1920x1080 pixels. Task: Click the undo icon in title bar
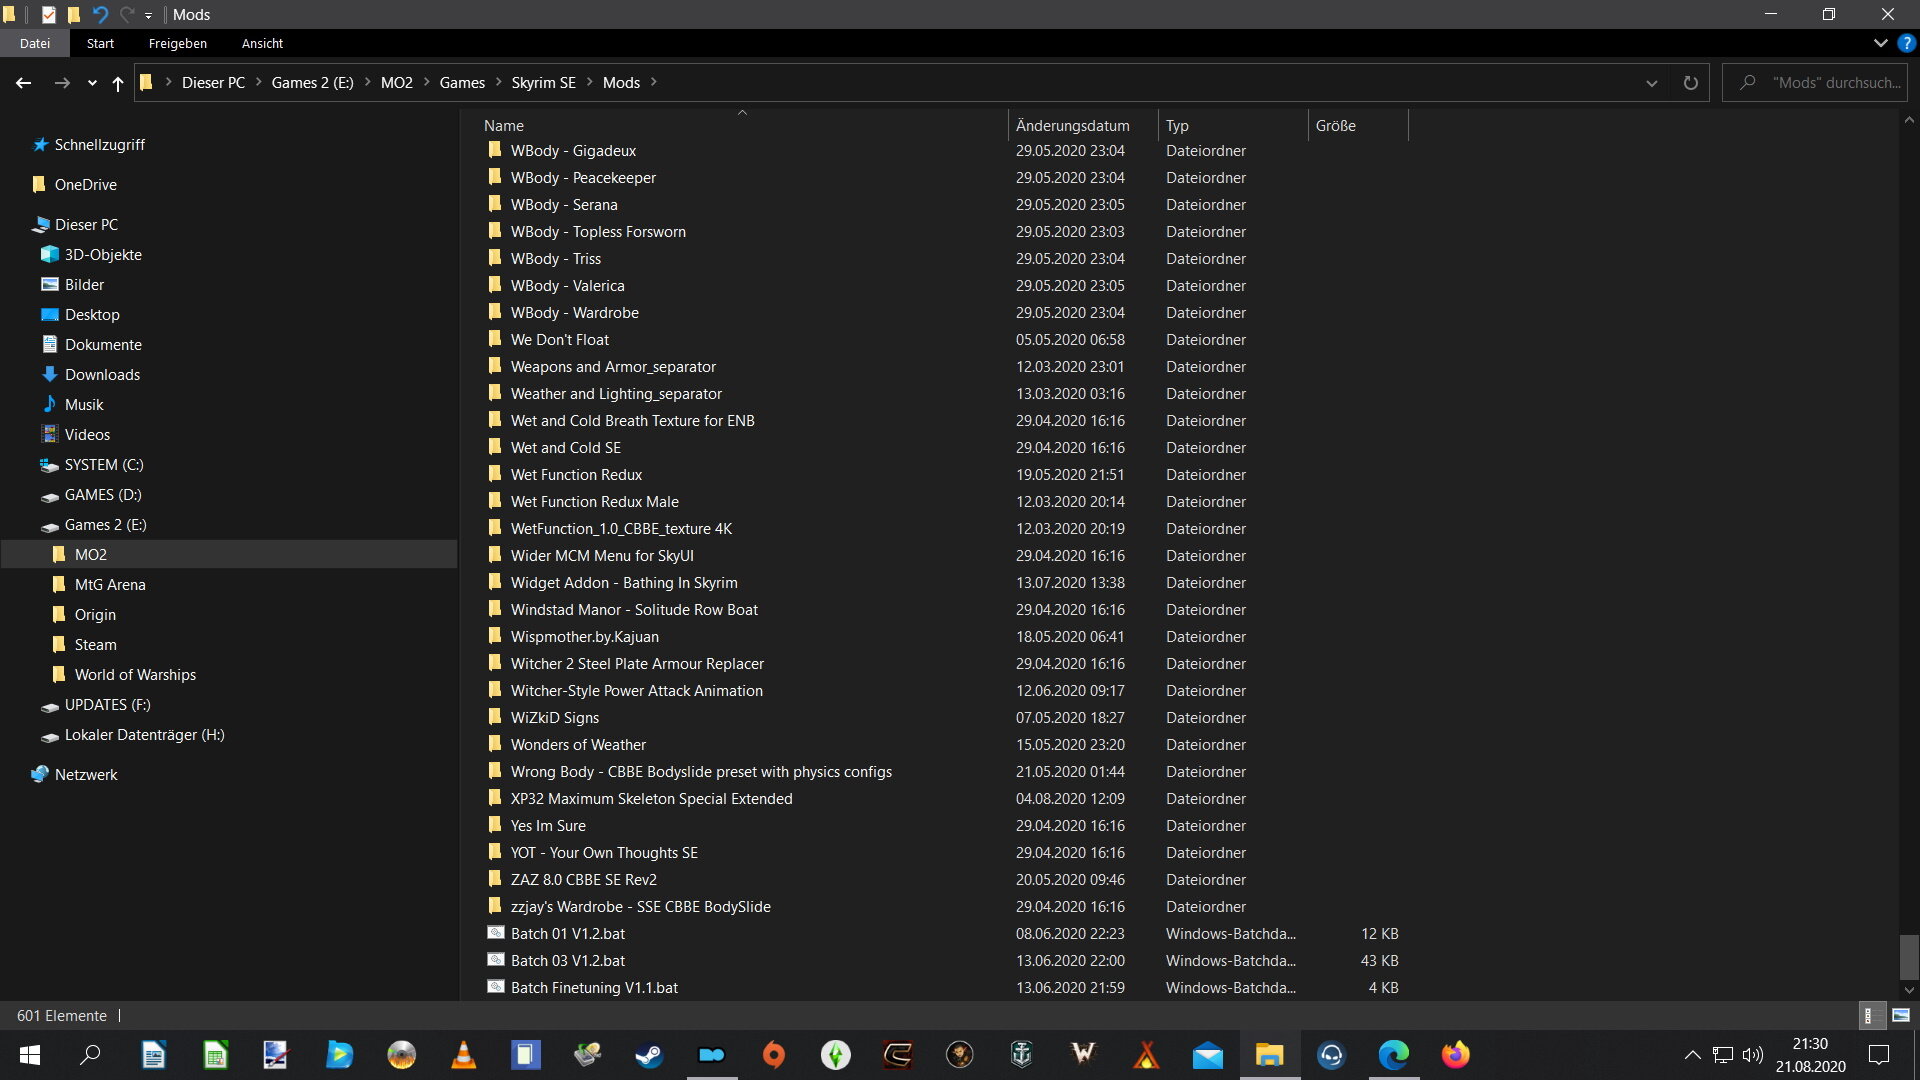coord(100,14)
